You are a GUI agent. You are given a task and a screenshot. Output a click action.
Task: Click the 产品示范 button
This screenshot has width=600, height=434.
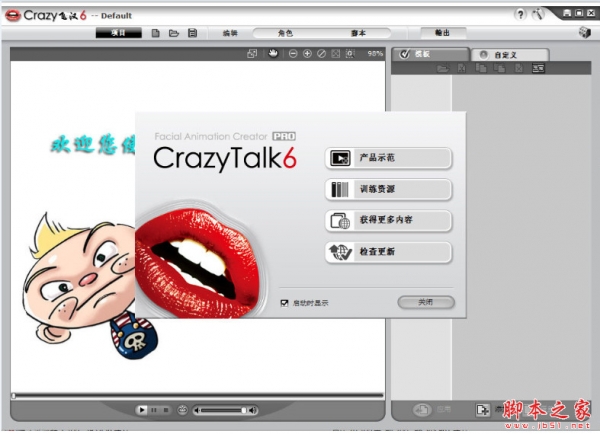pos(388,158)
